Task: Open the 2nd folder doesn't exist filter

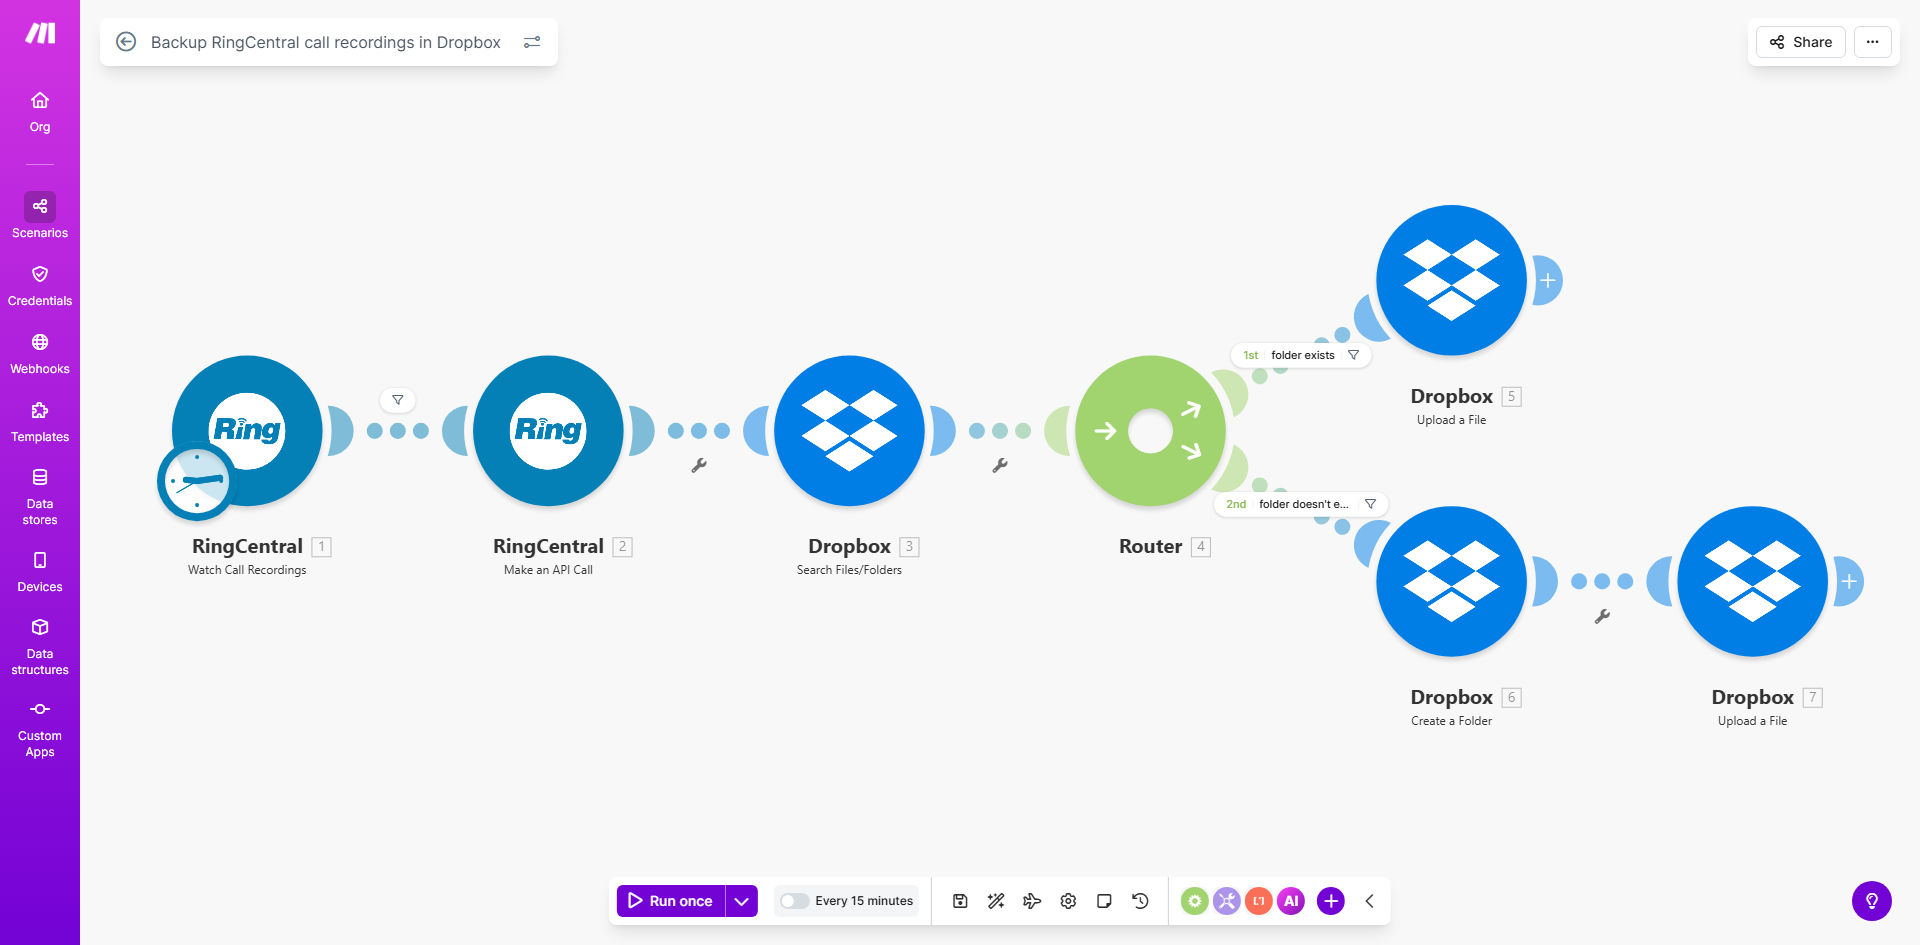Action: click(x=1301, y=504)
